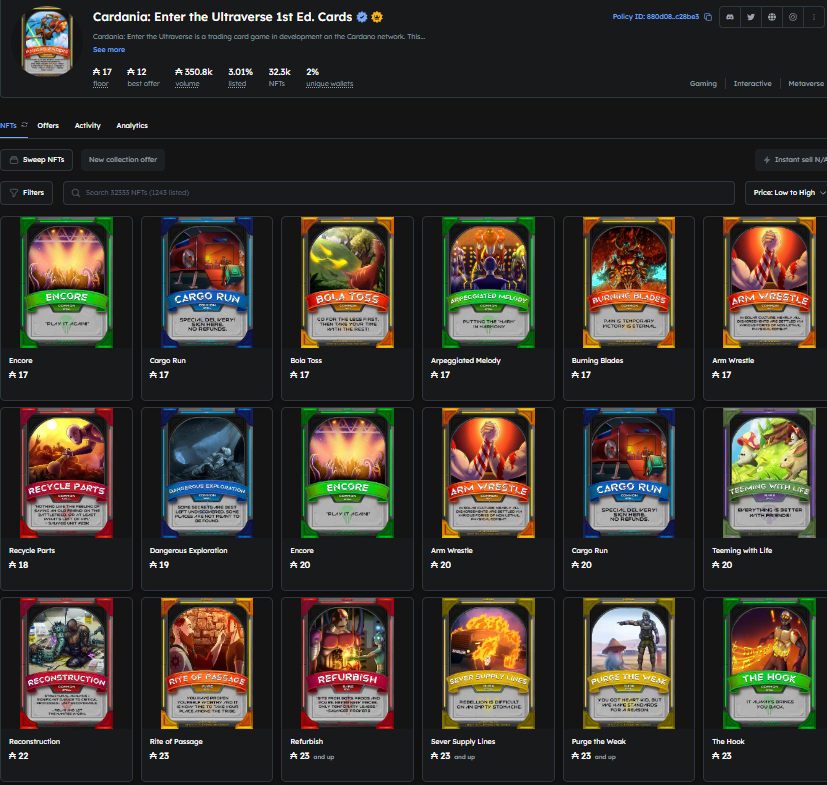Refresh NFTs using the icon beside NFTs tab

coord(24,125)
